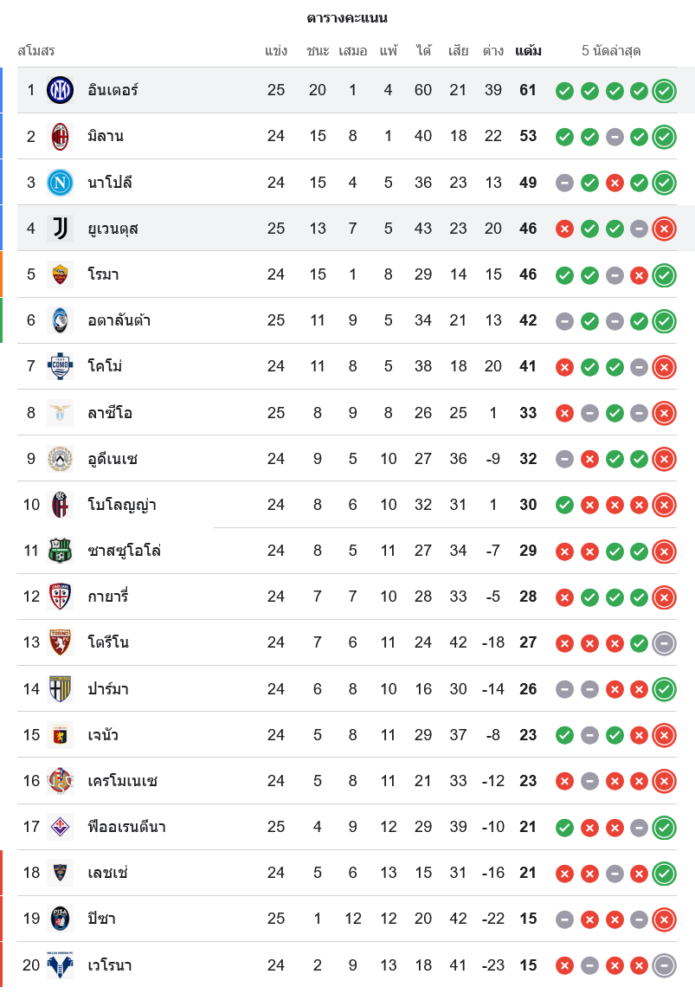Click the Bologna club crest
Screen dimensions: 695x1000
[x=60, y=505]
